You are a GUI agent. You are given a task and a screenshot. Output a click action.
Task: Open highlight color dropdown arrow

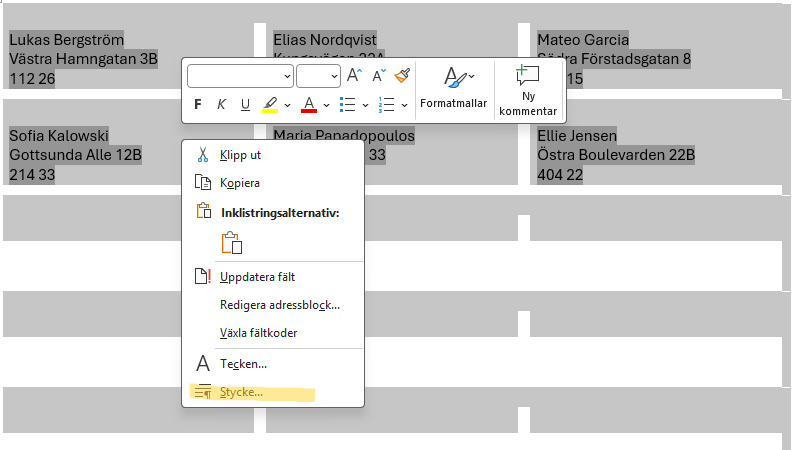click(x=287, y=105)
